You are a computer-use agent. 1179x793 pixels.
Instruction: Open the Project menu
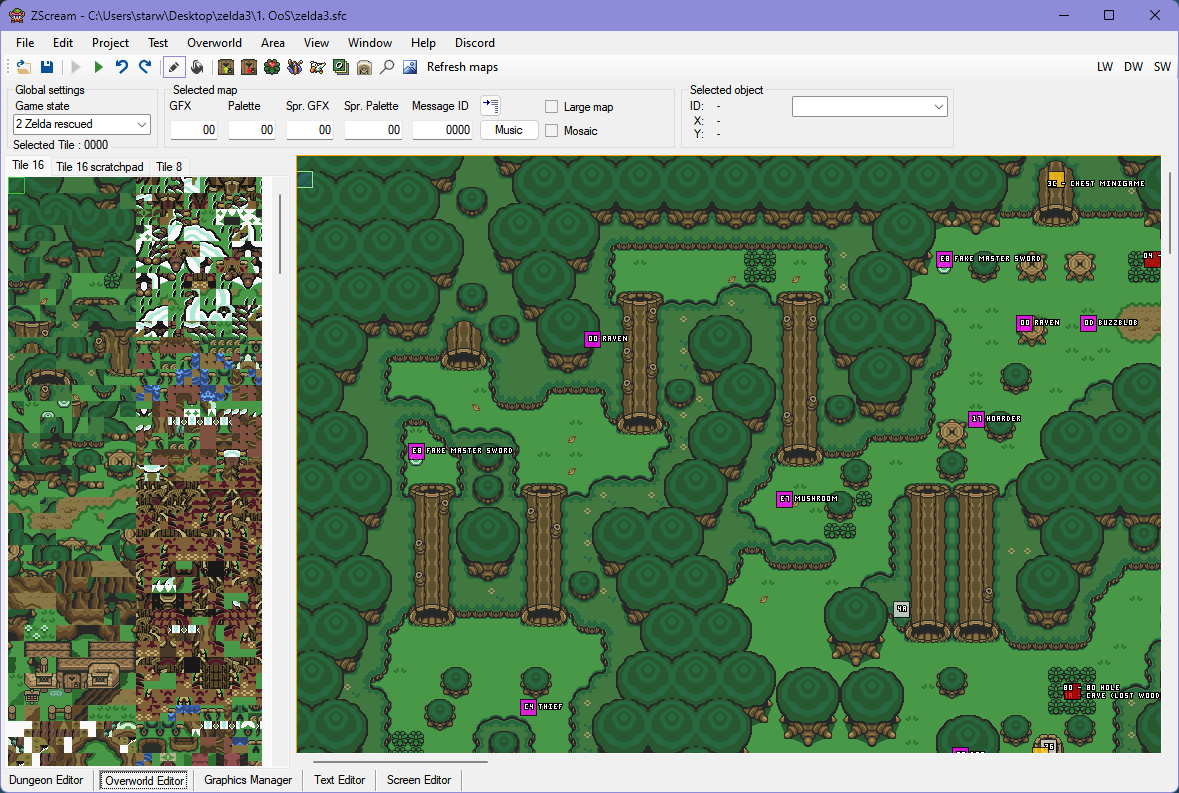click(111, 43)
